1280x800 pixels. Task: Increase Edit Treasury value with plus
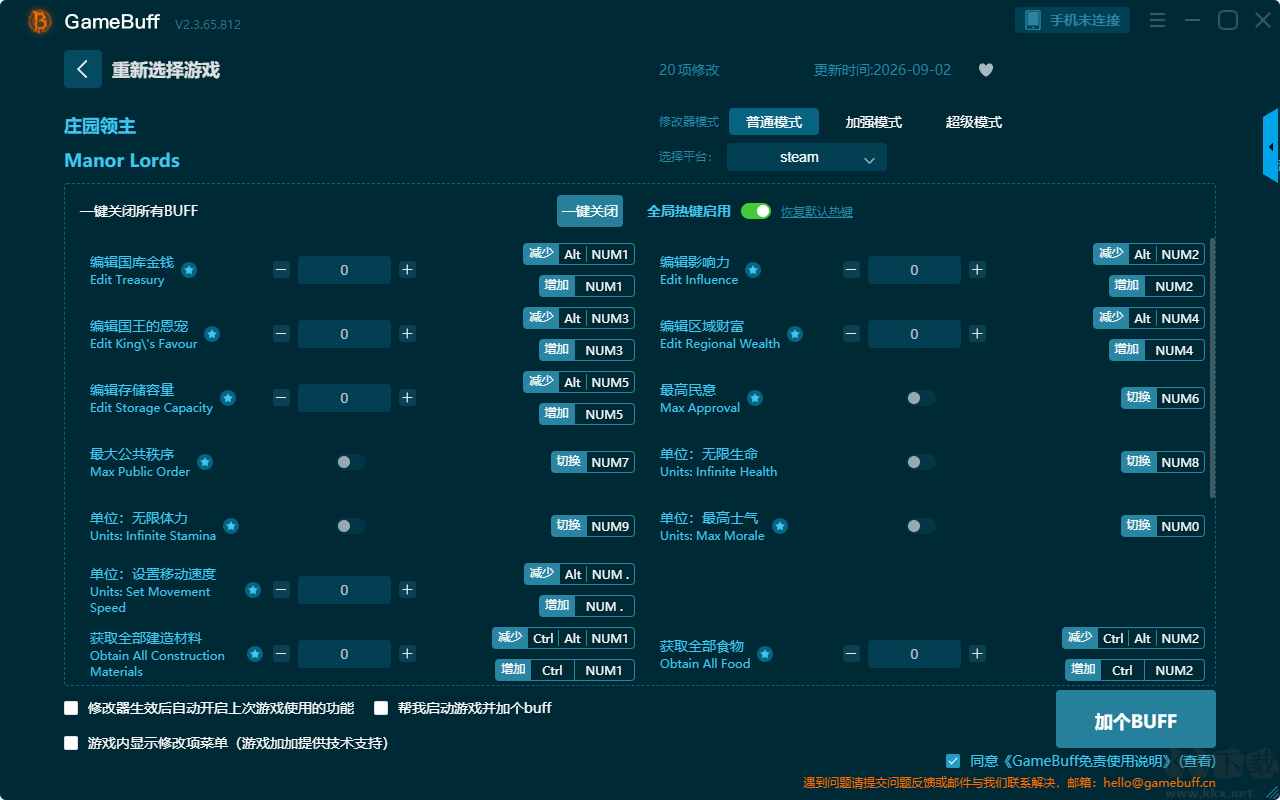[x=407, y=270]
